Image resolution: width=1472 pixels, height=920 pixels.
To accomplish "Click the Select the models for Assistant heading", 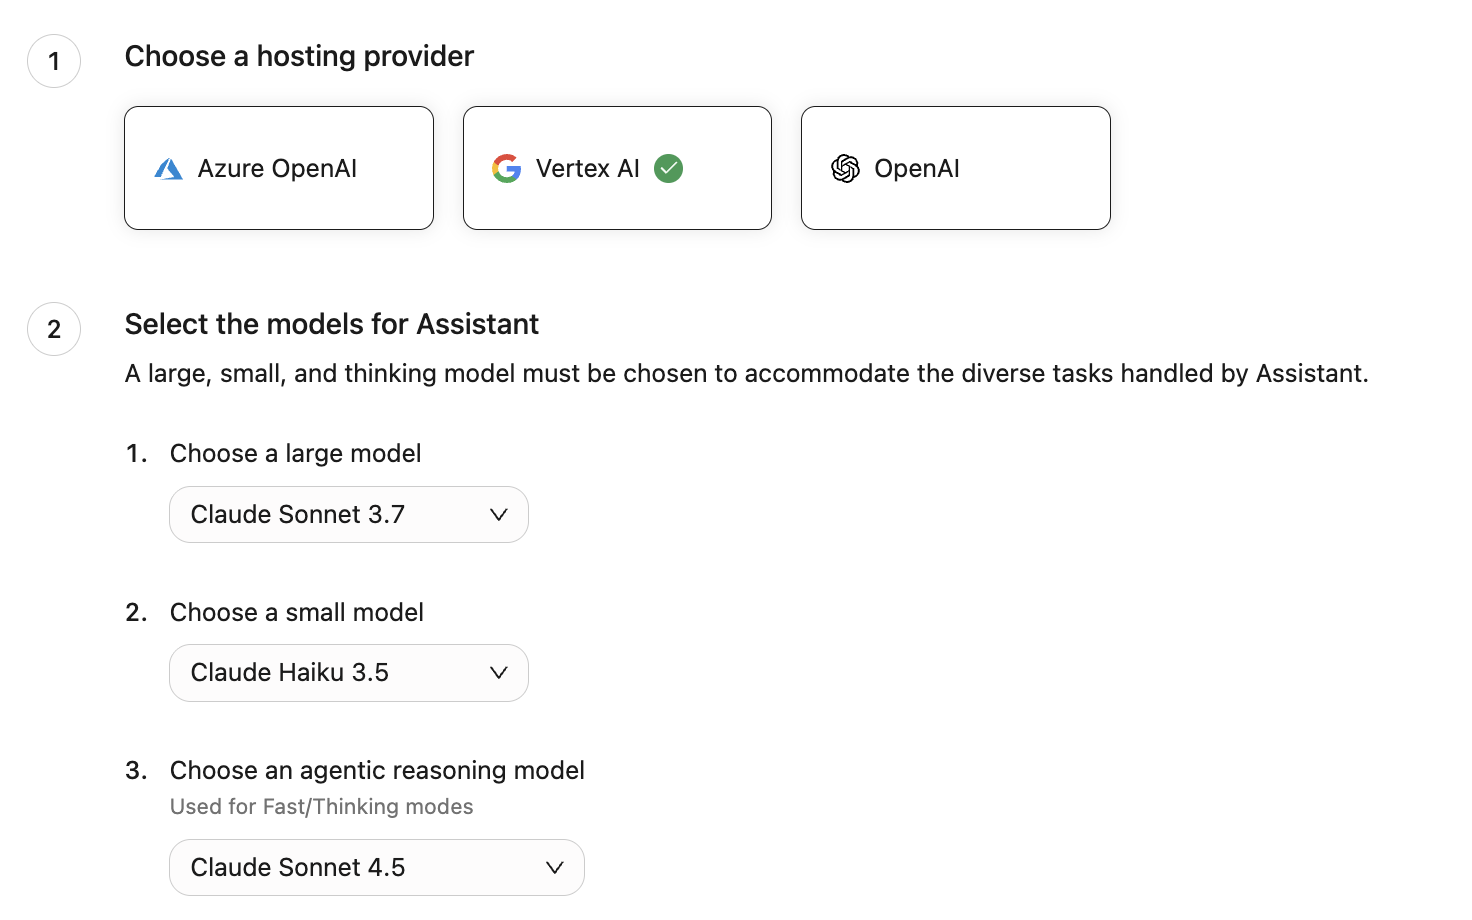I will [331, 324].
